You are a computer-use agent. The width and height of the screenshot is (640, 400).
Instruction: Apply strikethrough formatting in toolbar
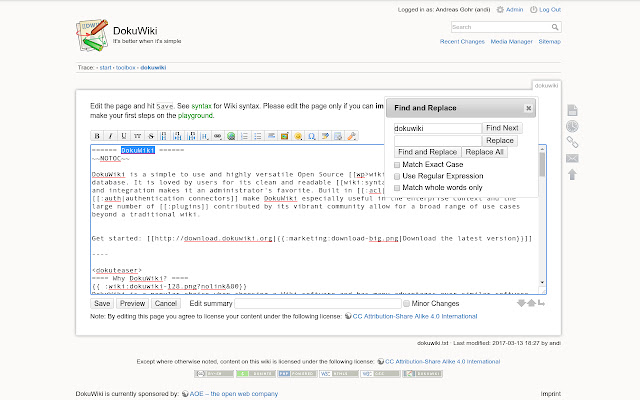[151, 136]
